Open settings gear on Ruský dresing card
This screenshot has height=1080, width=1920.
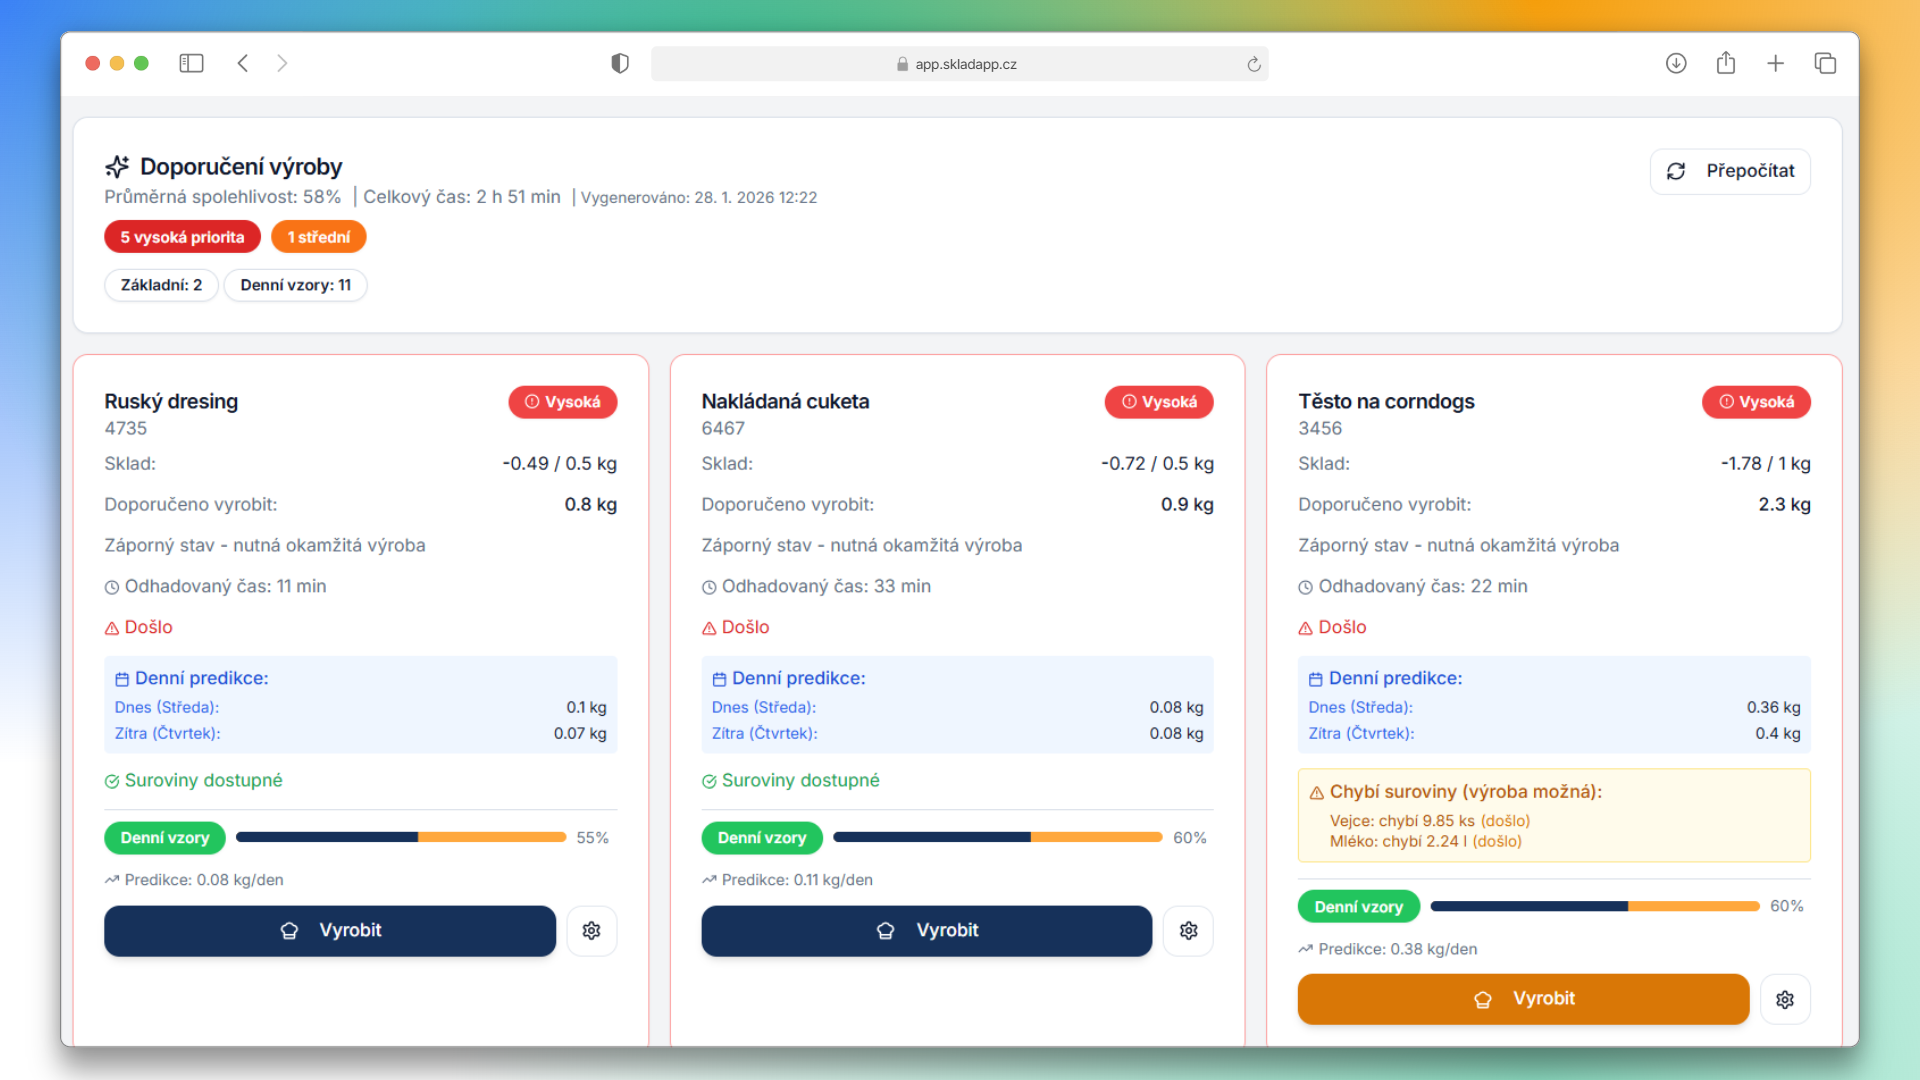tap(591, 931)
